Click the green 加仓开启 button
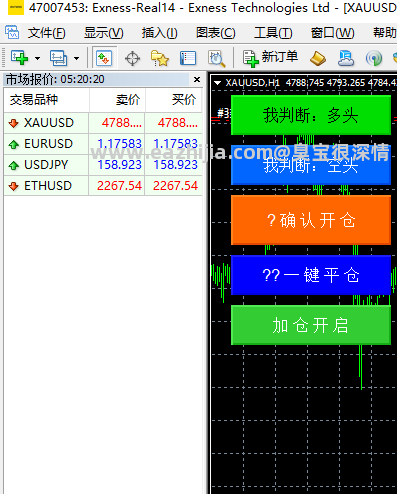 311,325
